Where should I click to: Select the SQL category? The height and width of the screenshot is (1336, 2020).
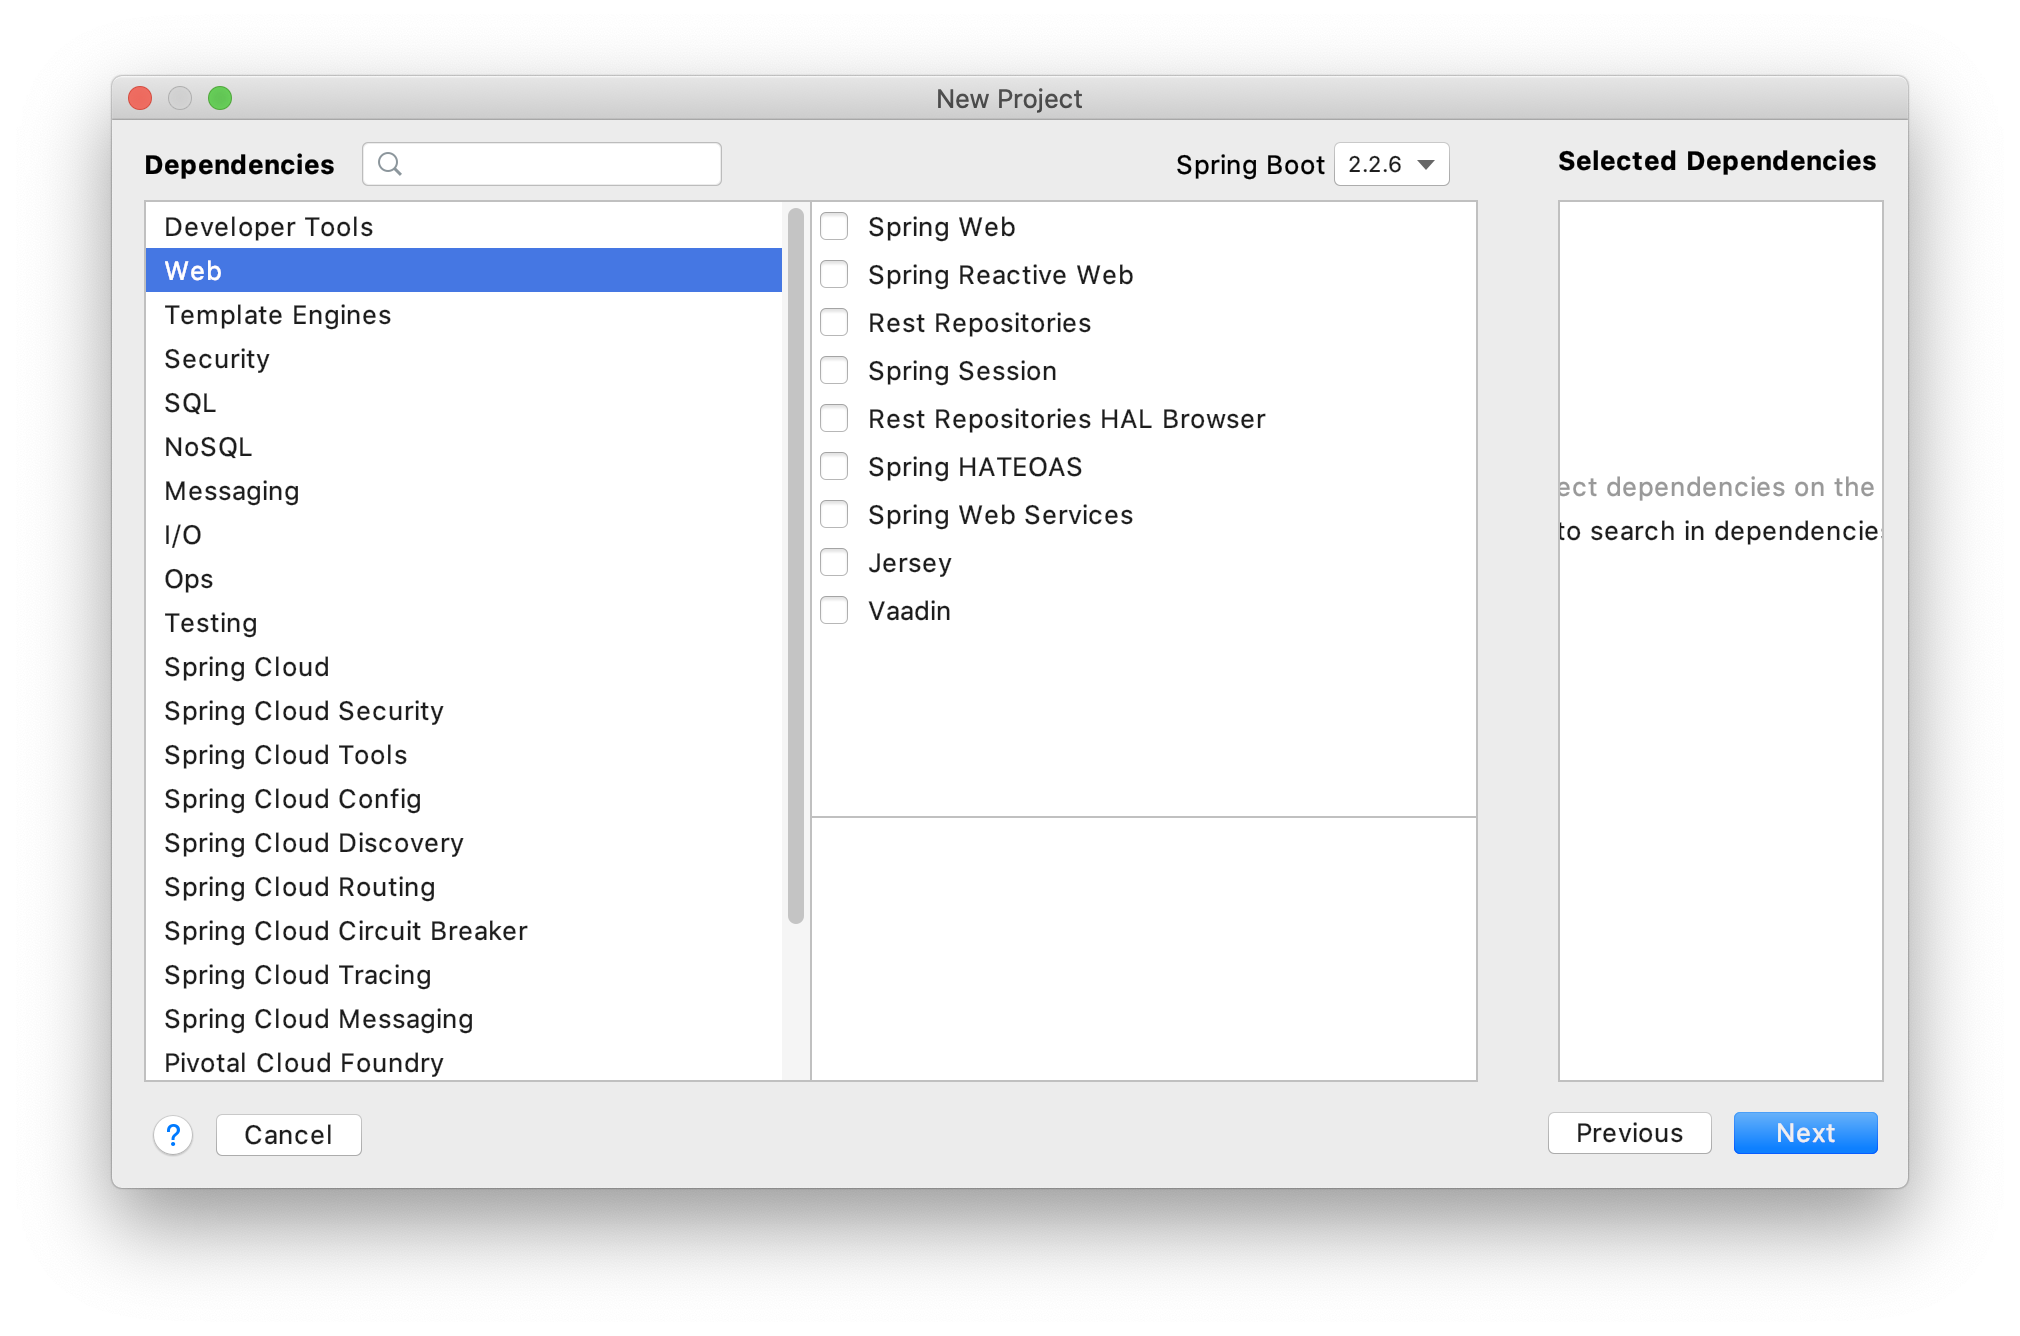[x=464, y=403]
